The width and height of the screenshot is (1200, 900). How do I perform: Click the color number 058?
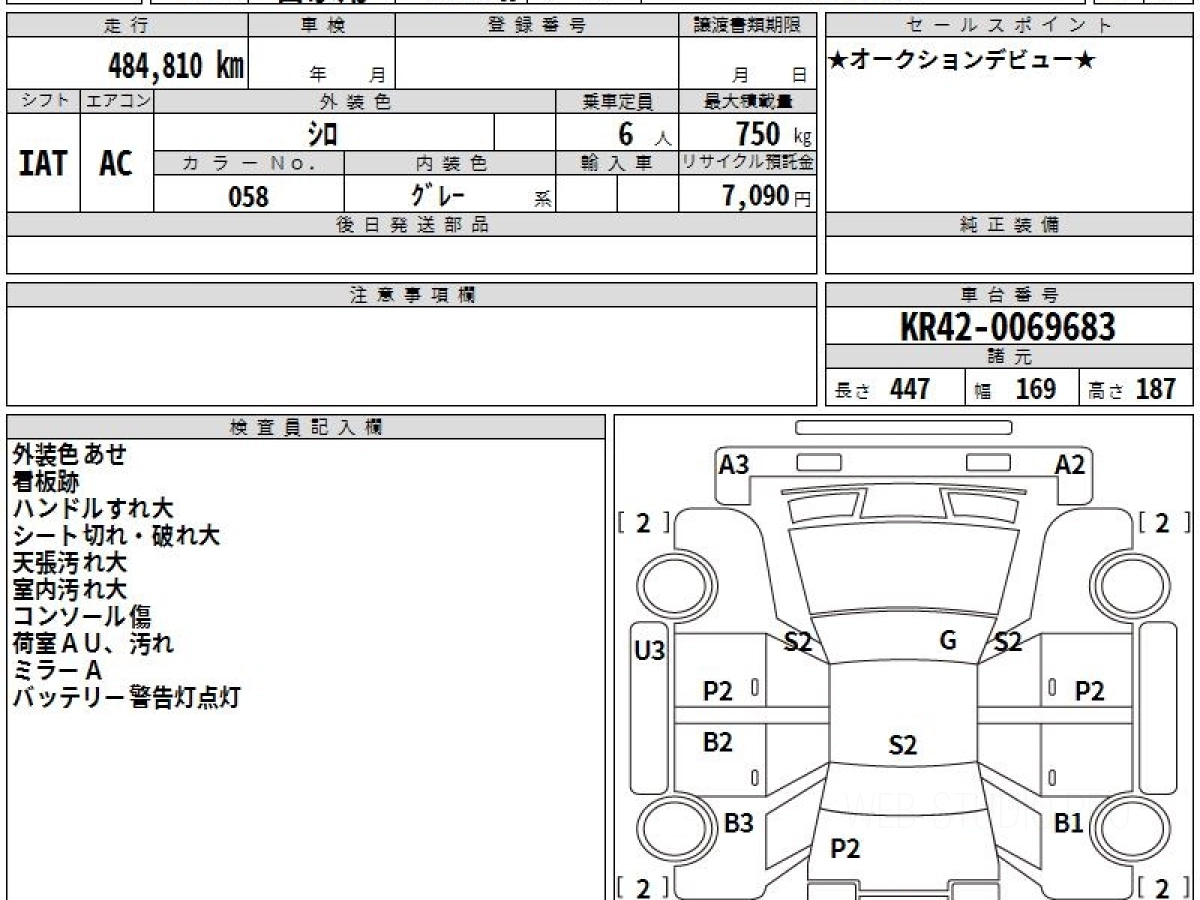pos(248,196)
